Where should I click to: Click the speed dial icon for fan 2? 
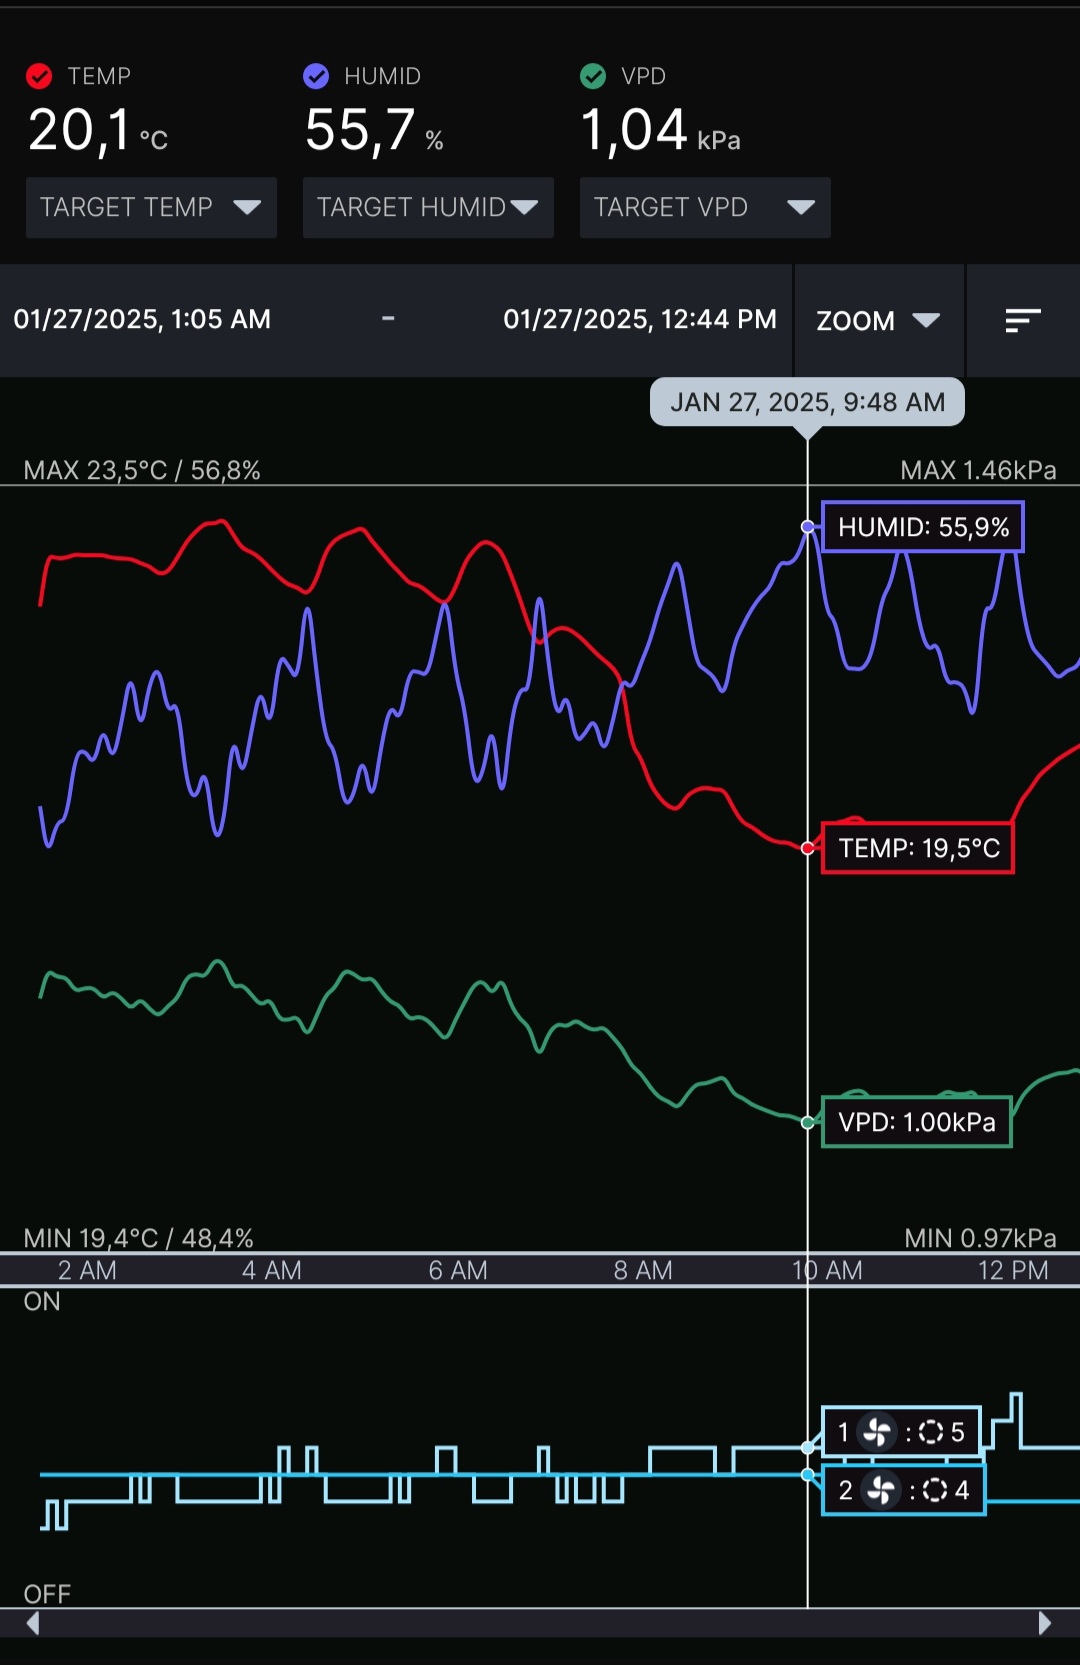click(935, 1490)
